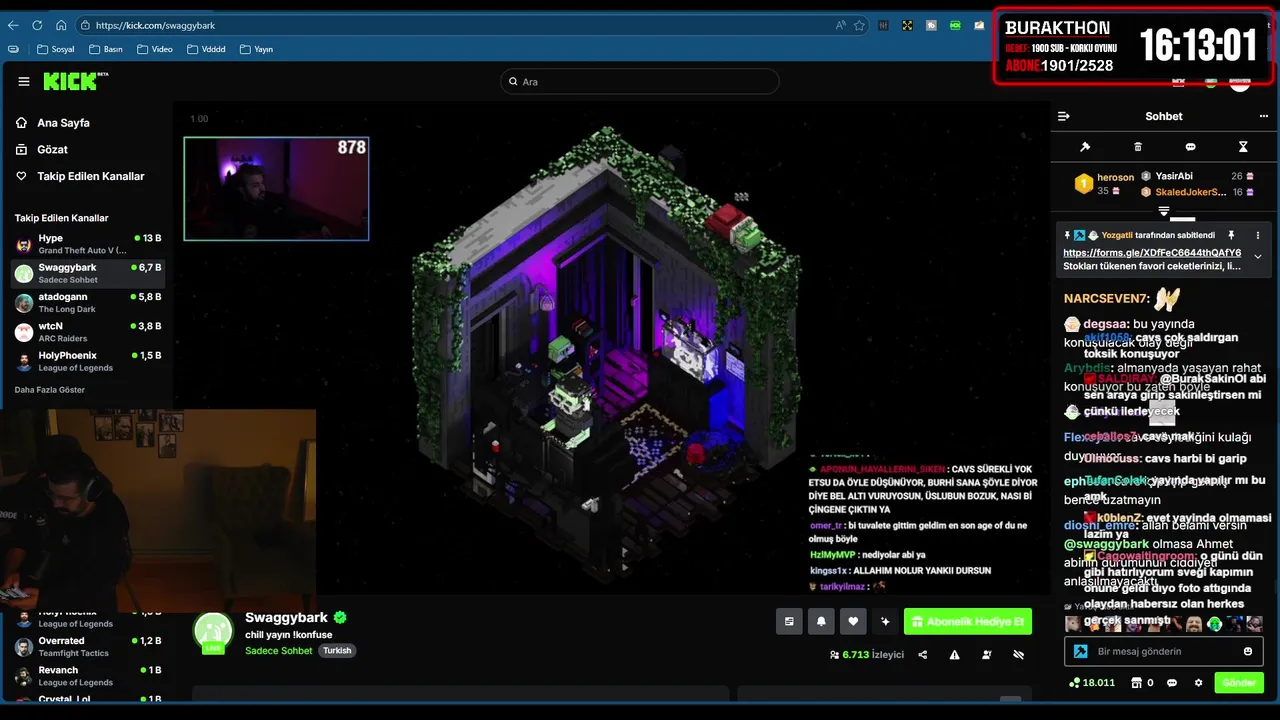Clear chat with trash icon
The height and width of the screenshot is (720, 1280).
click(1138, 147)
